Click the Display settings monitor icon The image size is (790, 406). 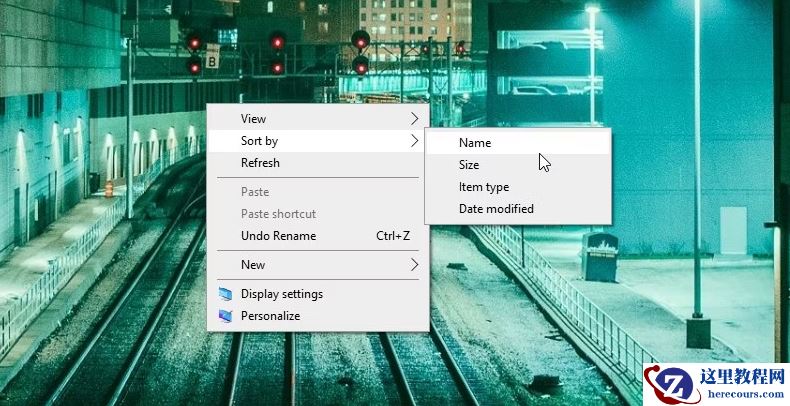pyautogui.click(x=225, y=294)
